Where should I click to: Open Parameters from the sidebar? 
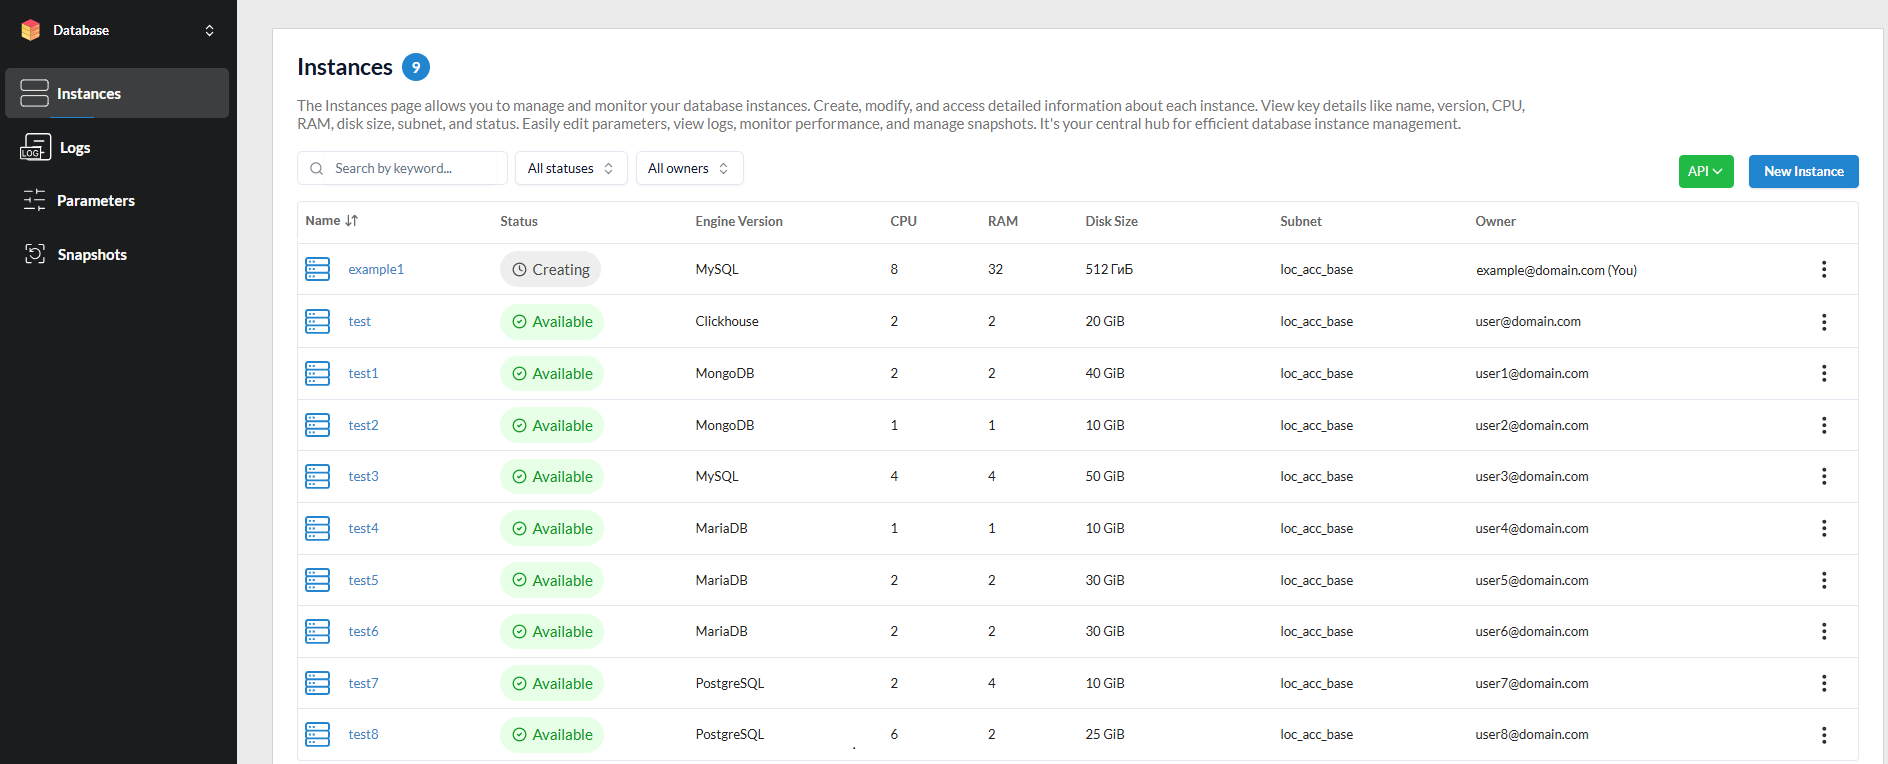coord(96,200)
